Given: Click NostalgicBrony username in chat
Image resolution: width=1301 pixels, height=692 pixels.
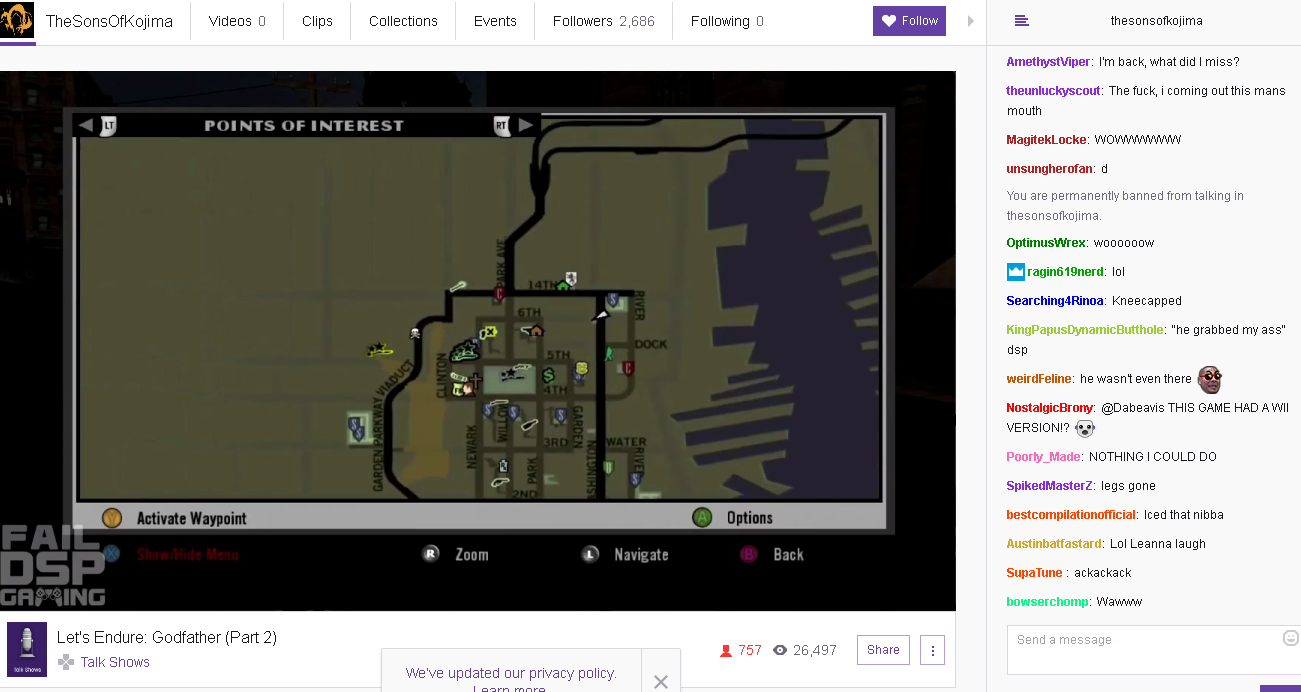Looking at the screenshot, I should point(1049,408).
